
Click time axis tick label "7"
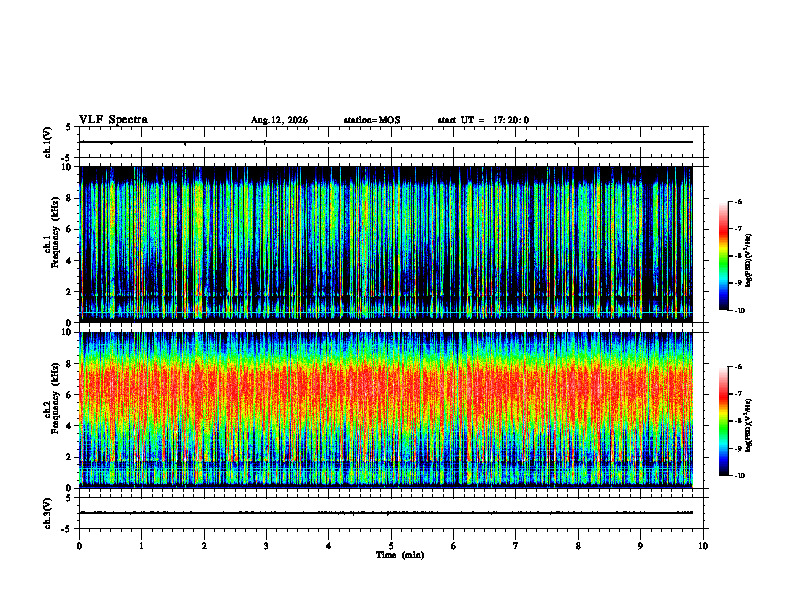pos(516,546)
